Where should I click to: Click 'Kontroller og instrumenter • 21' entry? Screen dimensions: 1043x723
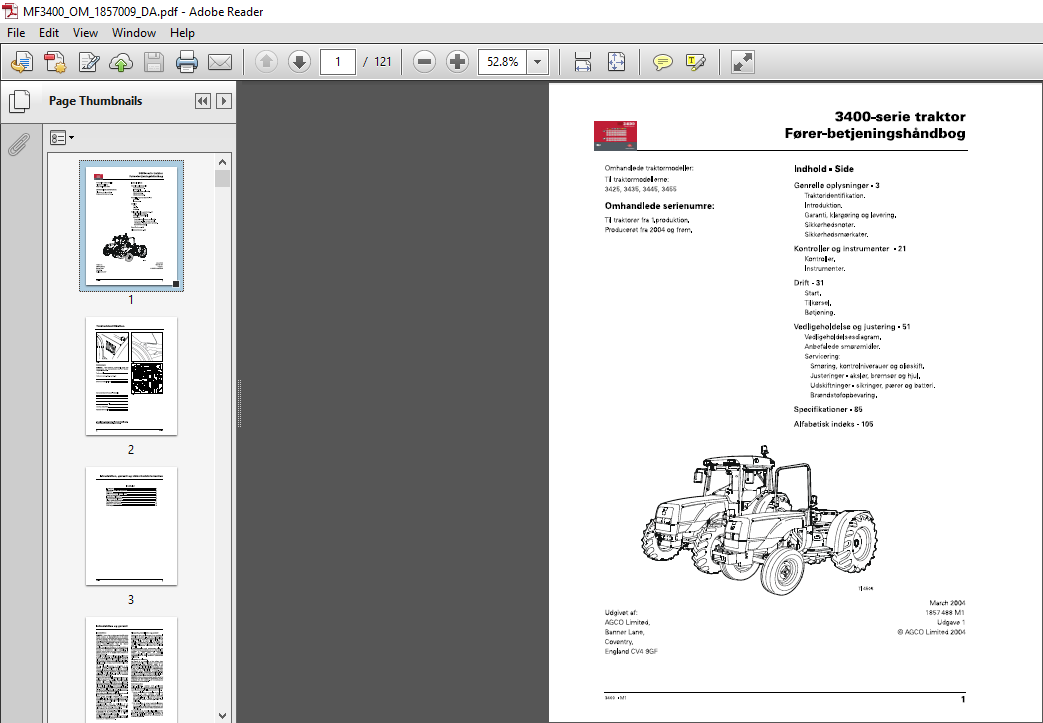coord(849,249)
